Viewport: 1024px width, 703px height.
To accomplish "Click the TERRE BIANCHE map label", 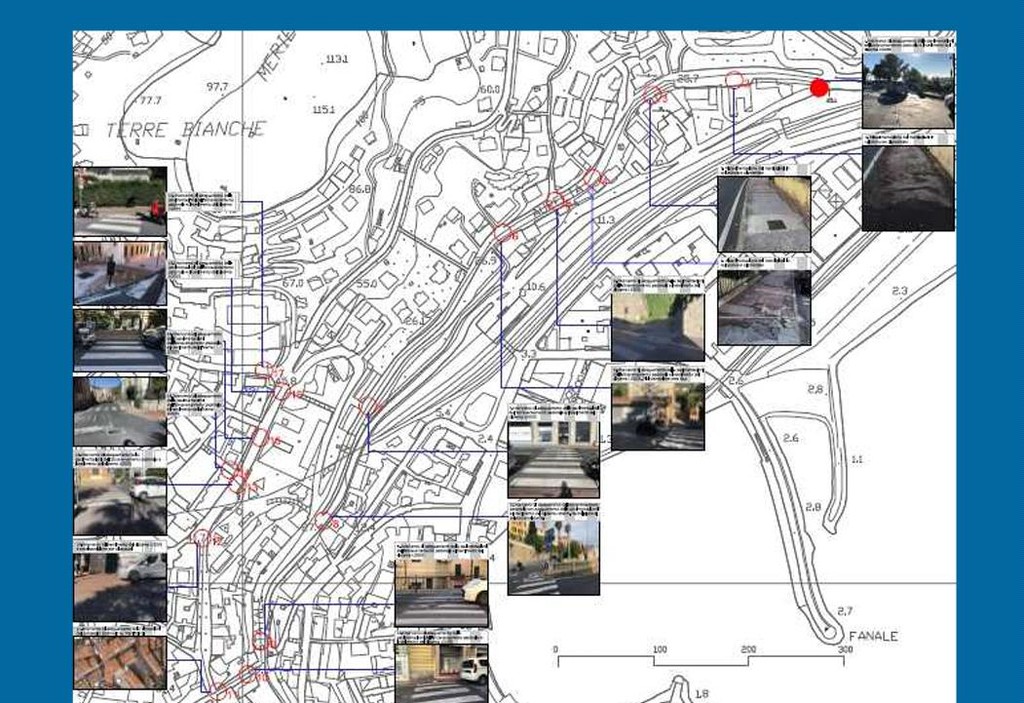I will tap(186, 130).
